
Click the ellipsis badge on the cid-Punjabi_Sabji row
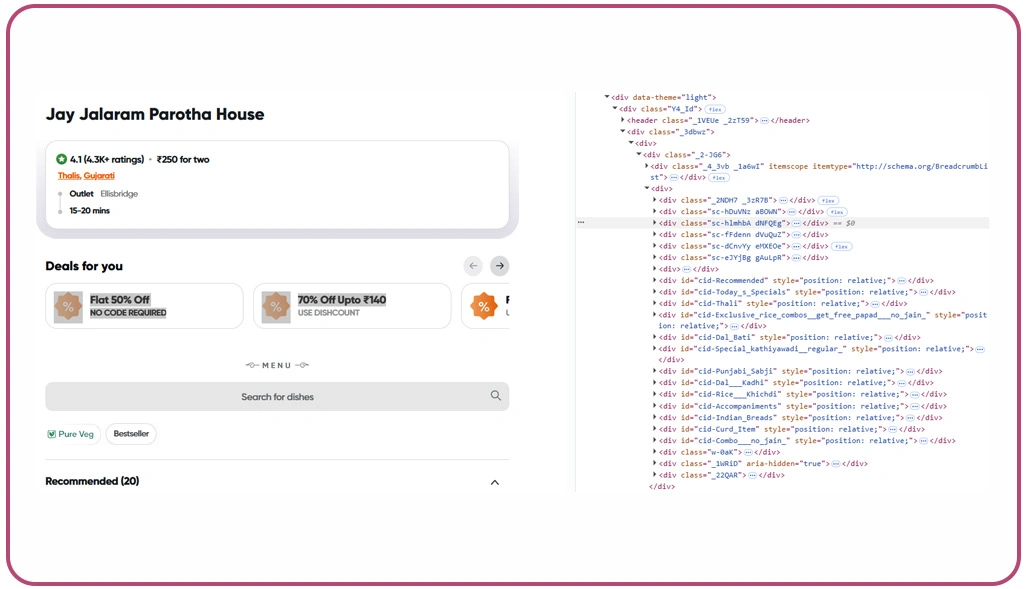910,371
